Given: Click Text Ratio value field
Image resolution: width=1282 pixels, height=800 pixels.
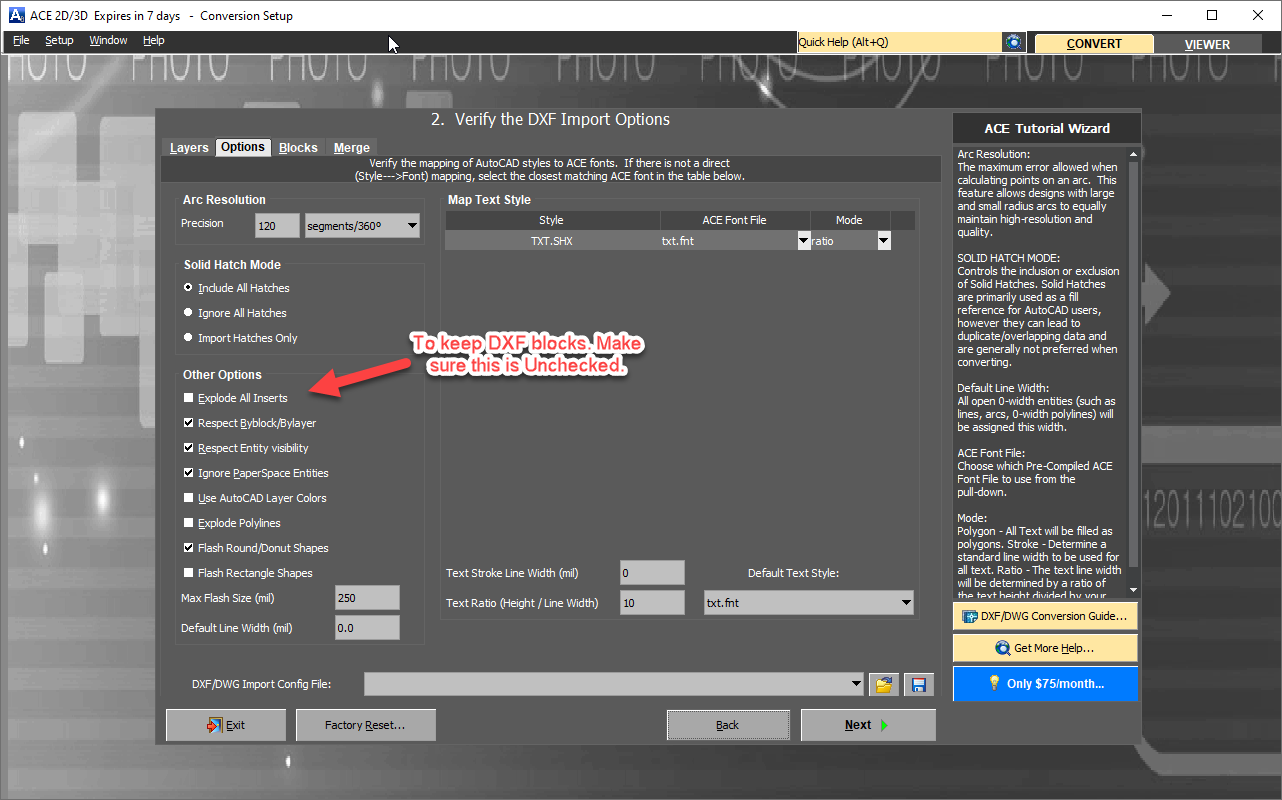Looking at the screenshot, I should click(652, 603).
